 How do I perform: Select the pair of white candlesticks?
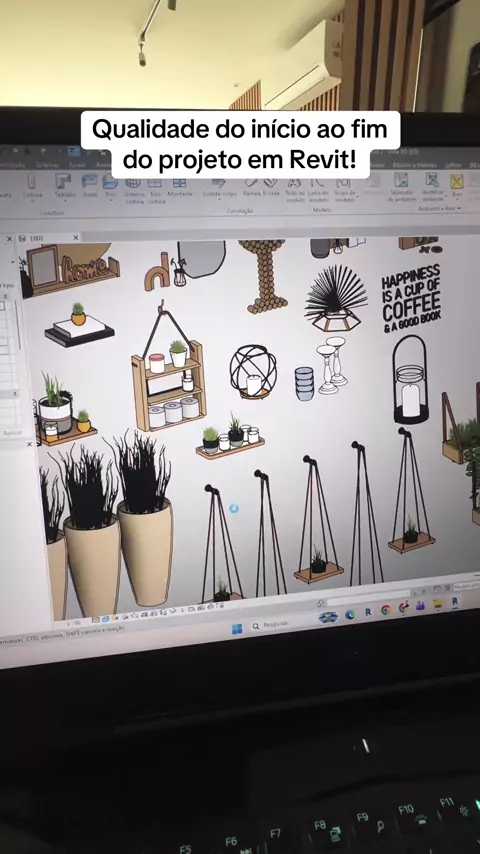coord(332,364)
